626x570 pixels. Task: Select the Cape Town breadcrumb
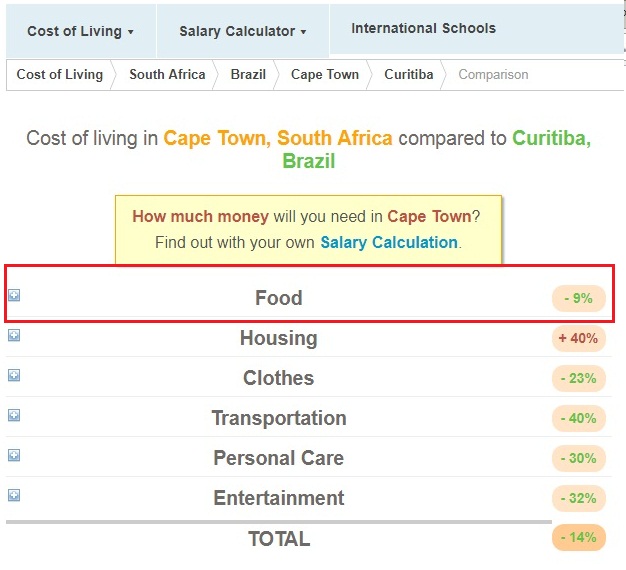[x=324, y=74]
